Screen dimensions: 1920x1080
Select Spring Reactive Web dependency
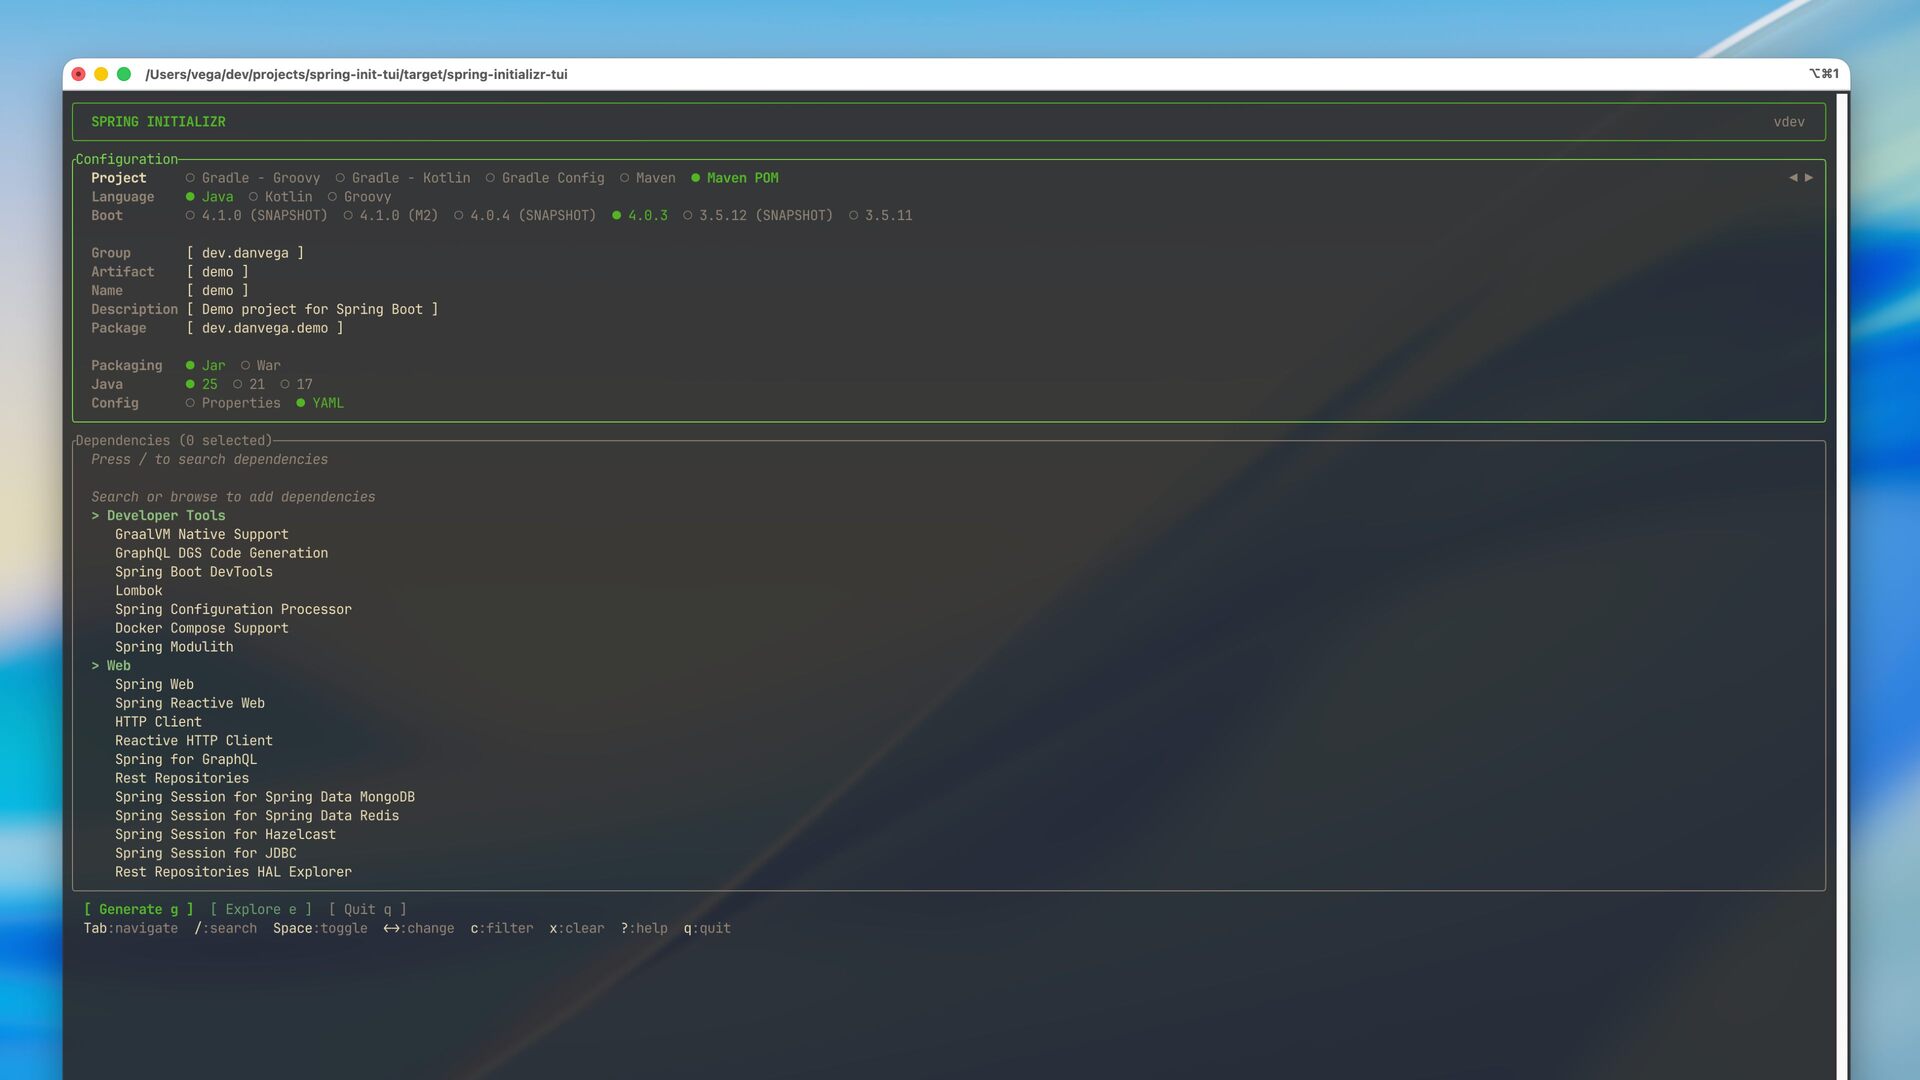(x=190, y=703)
